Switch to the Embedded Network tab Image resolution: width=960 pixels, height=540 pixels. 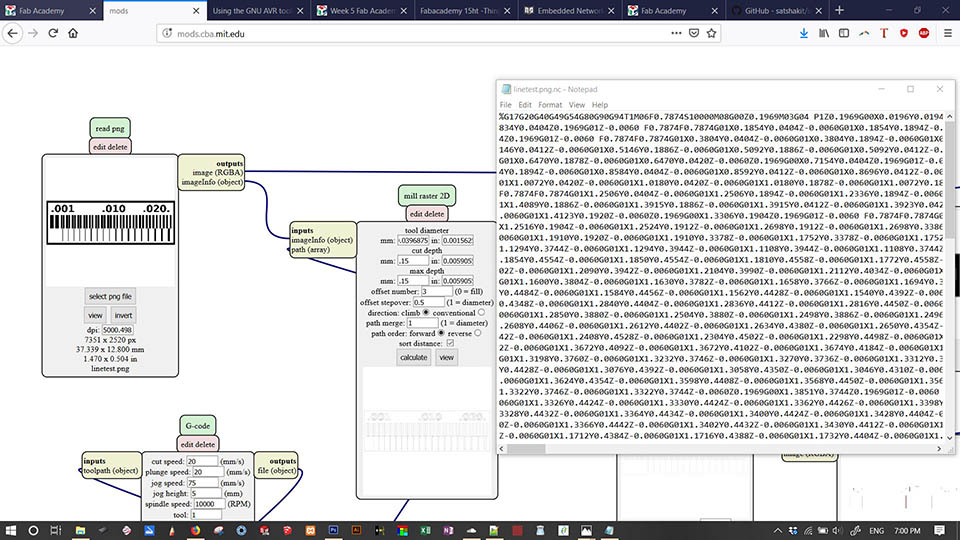click(x=569, y=10)
